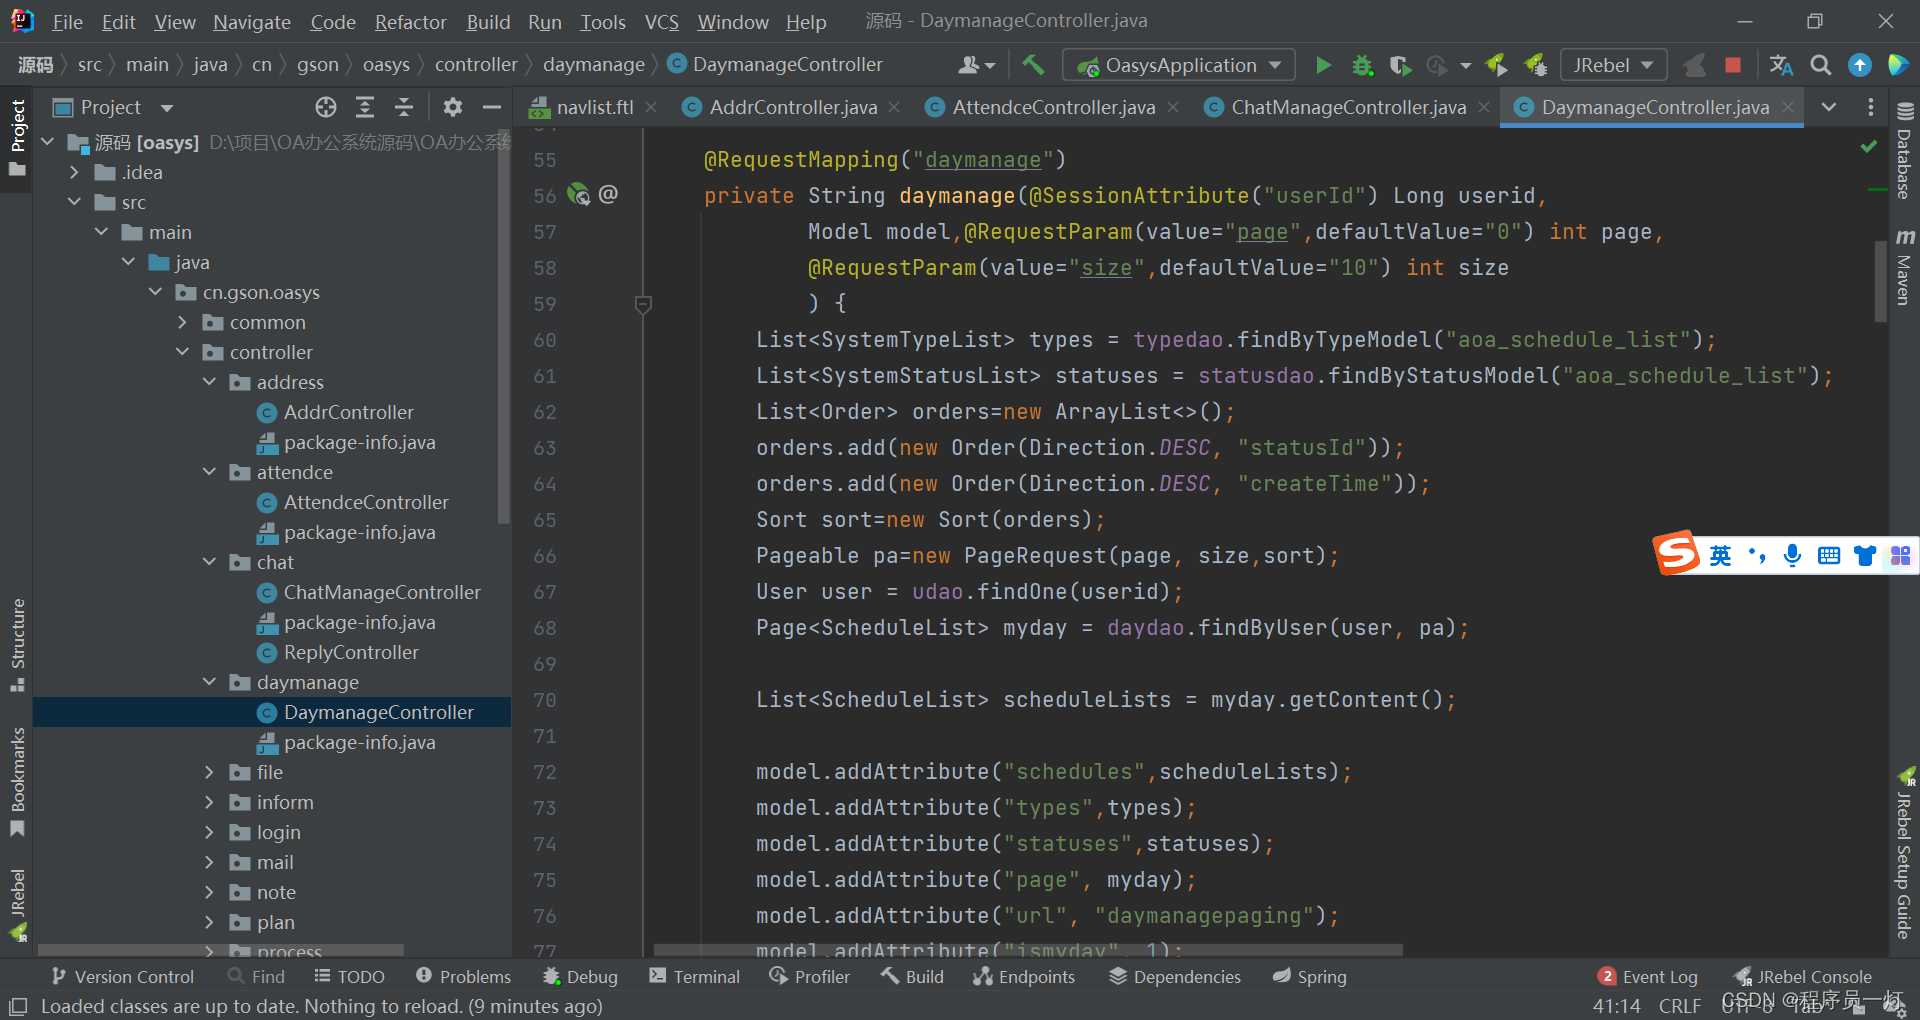This screenshot has height=1020, width=1920.
Task: Click CRLF line separator in status bar
Action: pos(1680,1006)
